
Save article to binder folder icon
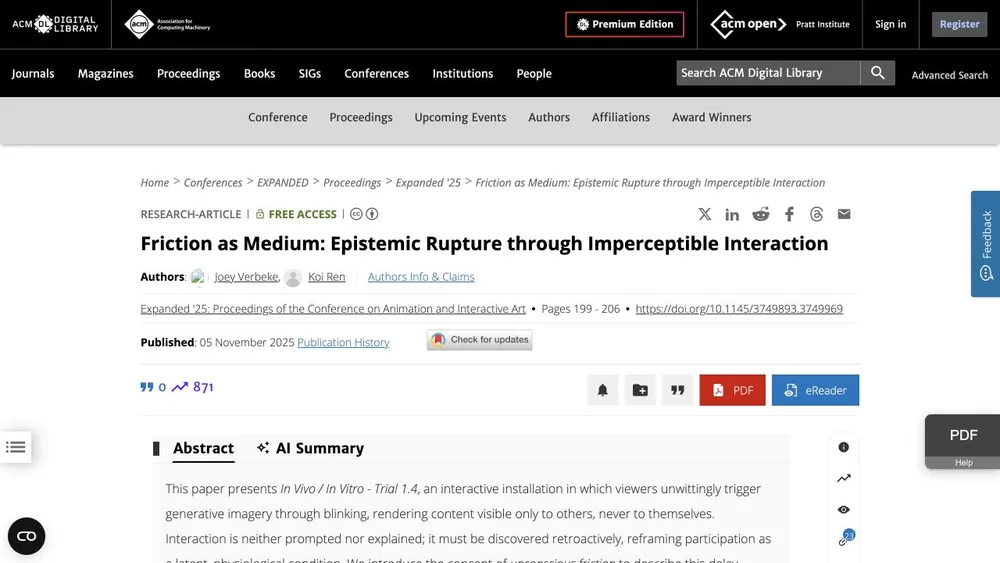[640, 390]
